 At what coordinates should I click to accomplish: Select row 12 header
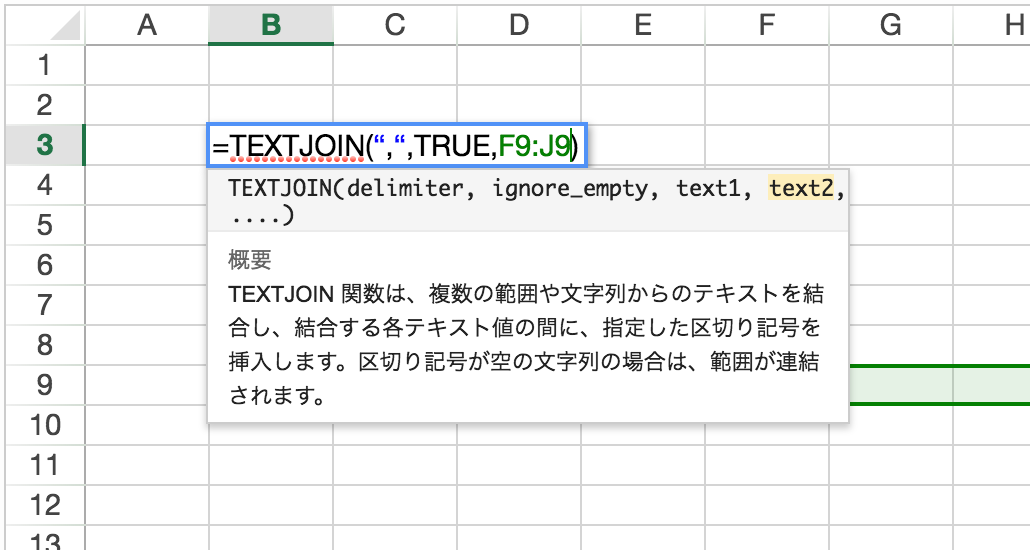(45, 505)
